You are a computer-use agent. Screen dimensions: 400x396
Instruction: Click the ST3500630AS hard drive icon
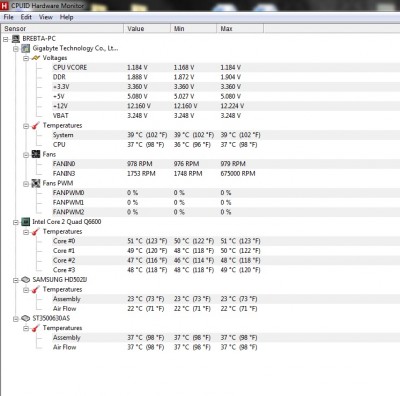[26, 318]
